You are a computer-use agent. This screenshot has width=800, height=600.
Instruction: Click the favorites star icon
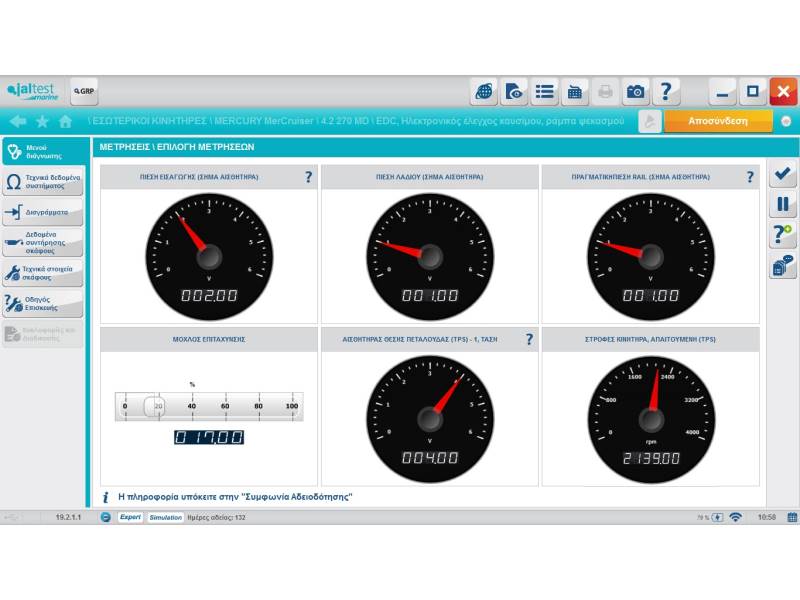tap(42, 121)
